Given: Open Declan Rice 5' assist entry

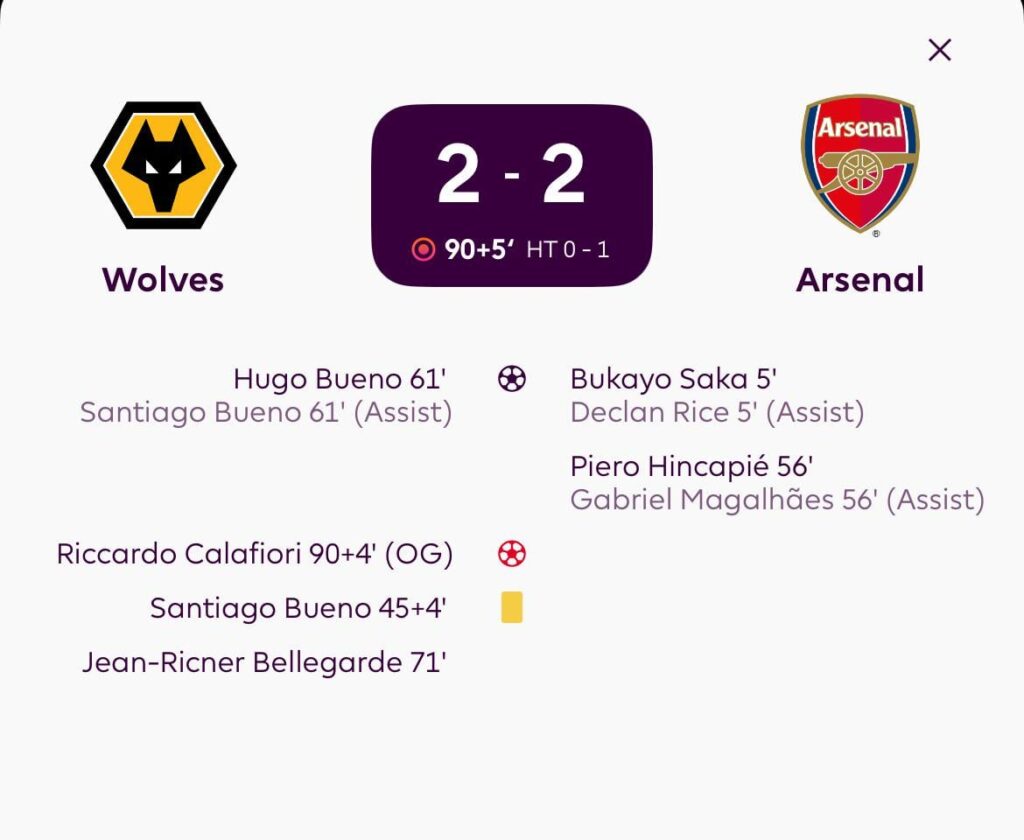Looking at the screenshot, I should click(717, 412).
